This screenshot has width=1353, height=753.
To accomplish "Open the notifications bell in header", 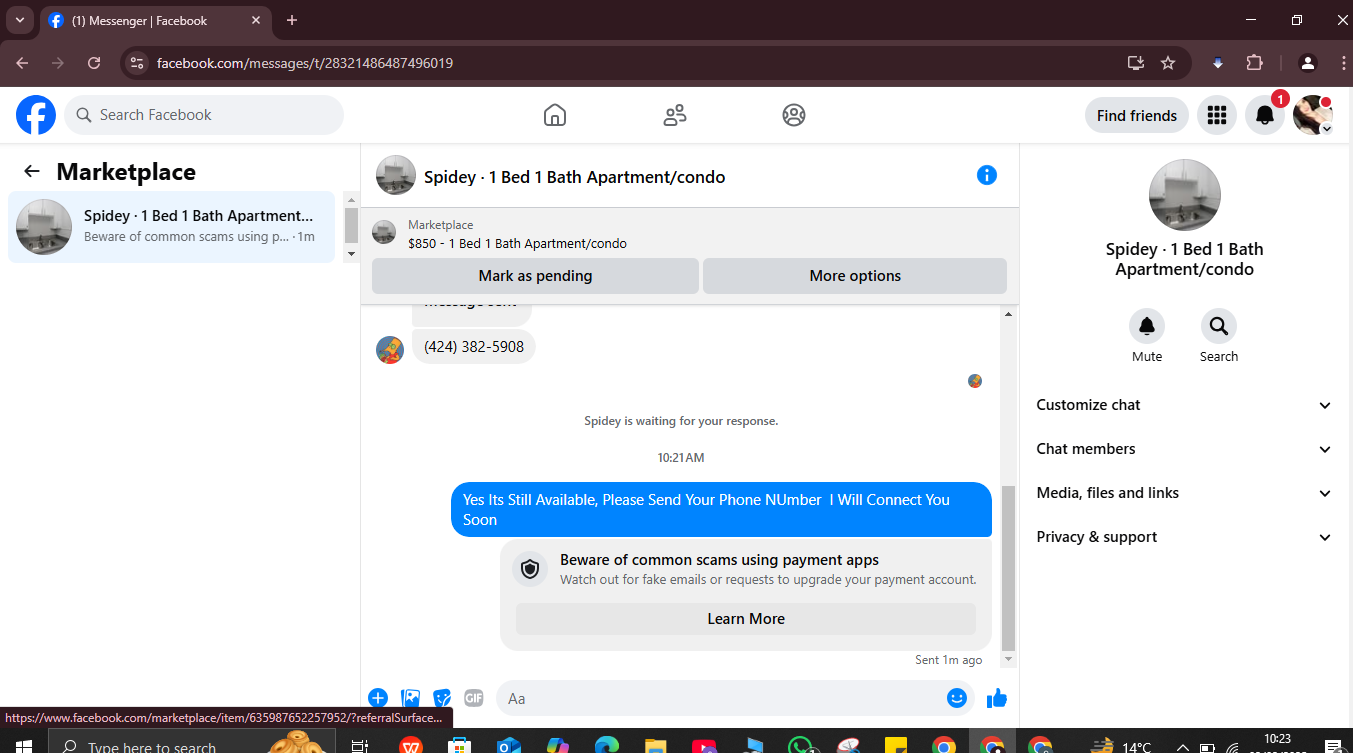I will click(1265, 115).
